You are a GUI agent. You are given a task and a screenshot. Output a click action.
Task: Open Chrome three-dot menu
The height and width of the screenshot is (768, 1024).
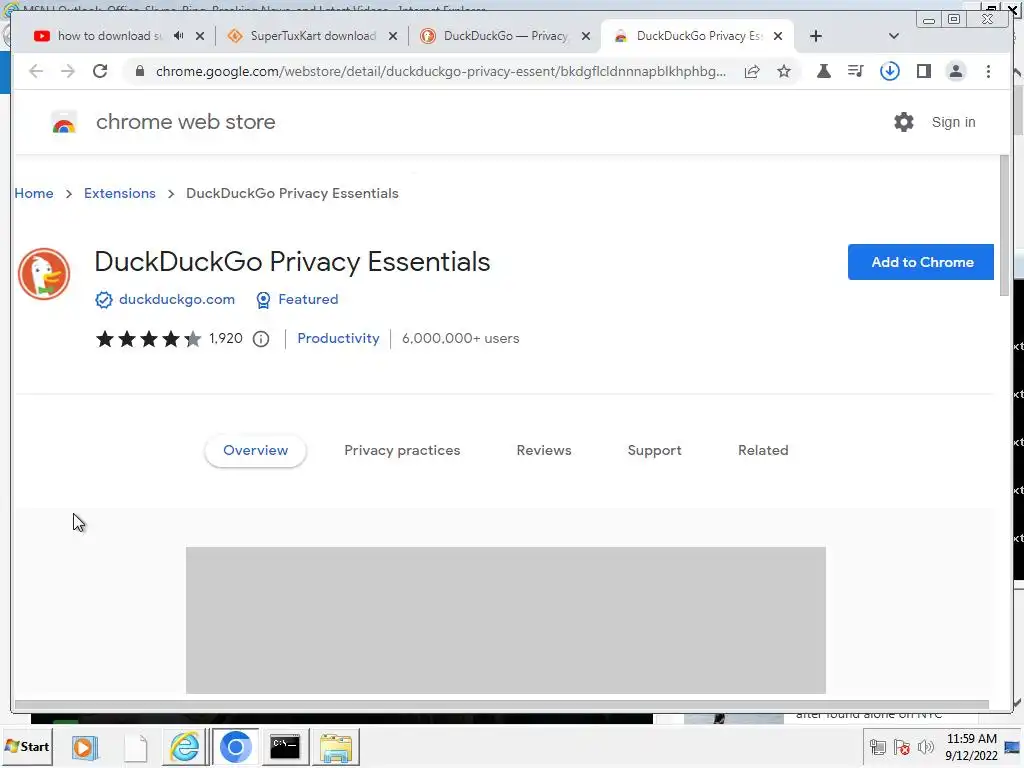[988, 71]
